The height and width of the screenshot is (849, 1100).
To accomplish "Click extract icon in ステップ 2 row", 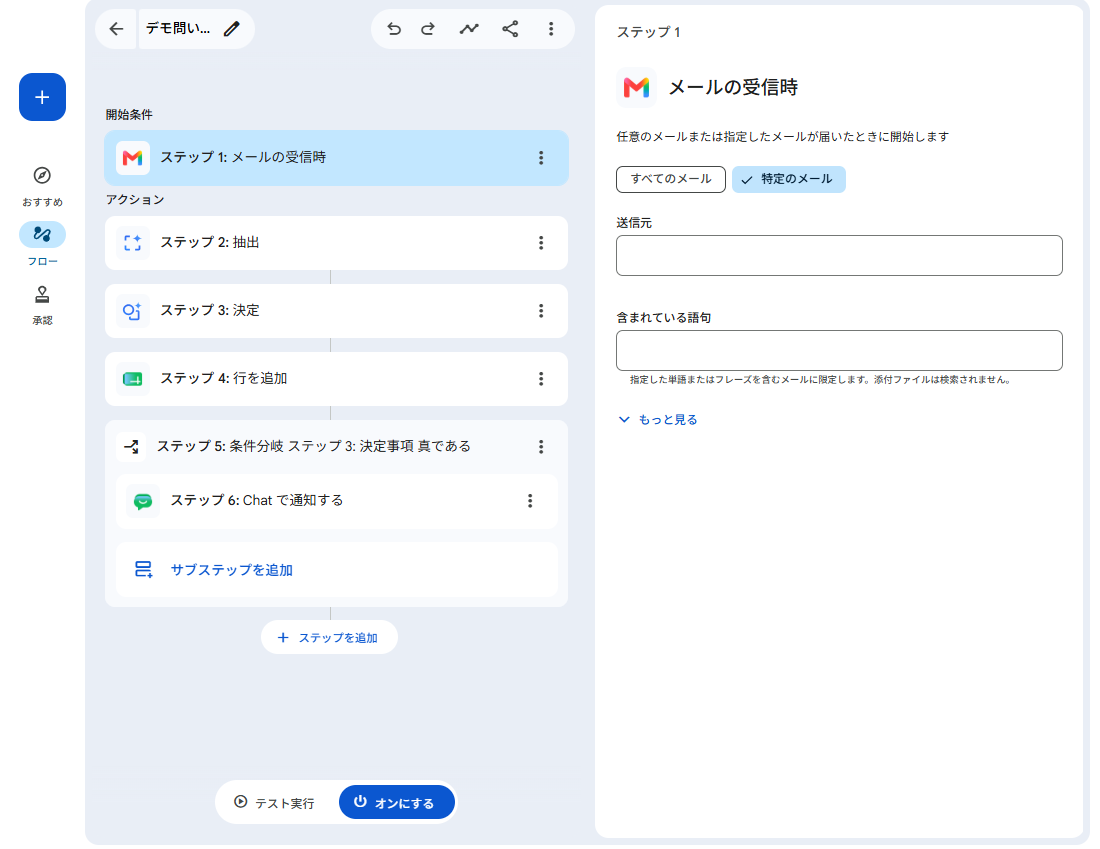I will pyautogui.click(x=133, y=243).
